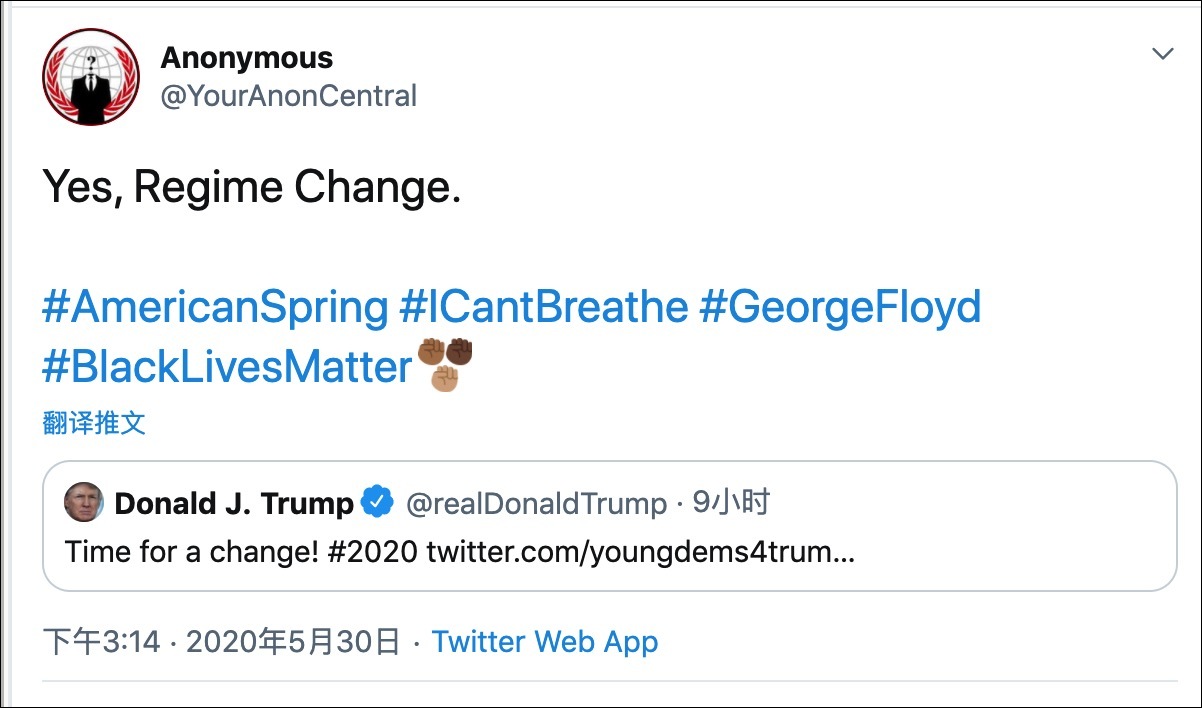The width and height of the screenshot is (1202, 708).
Task: Click Donald J. Trump's small avatar
Action: pos(84,502)
